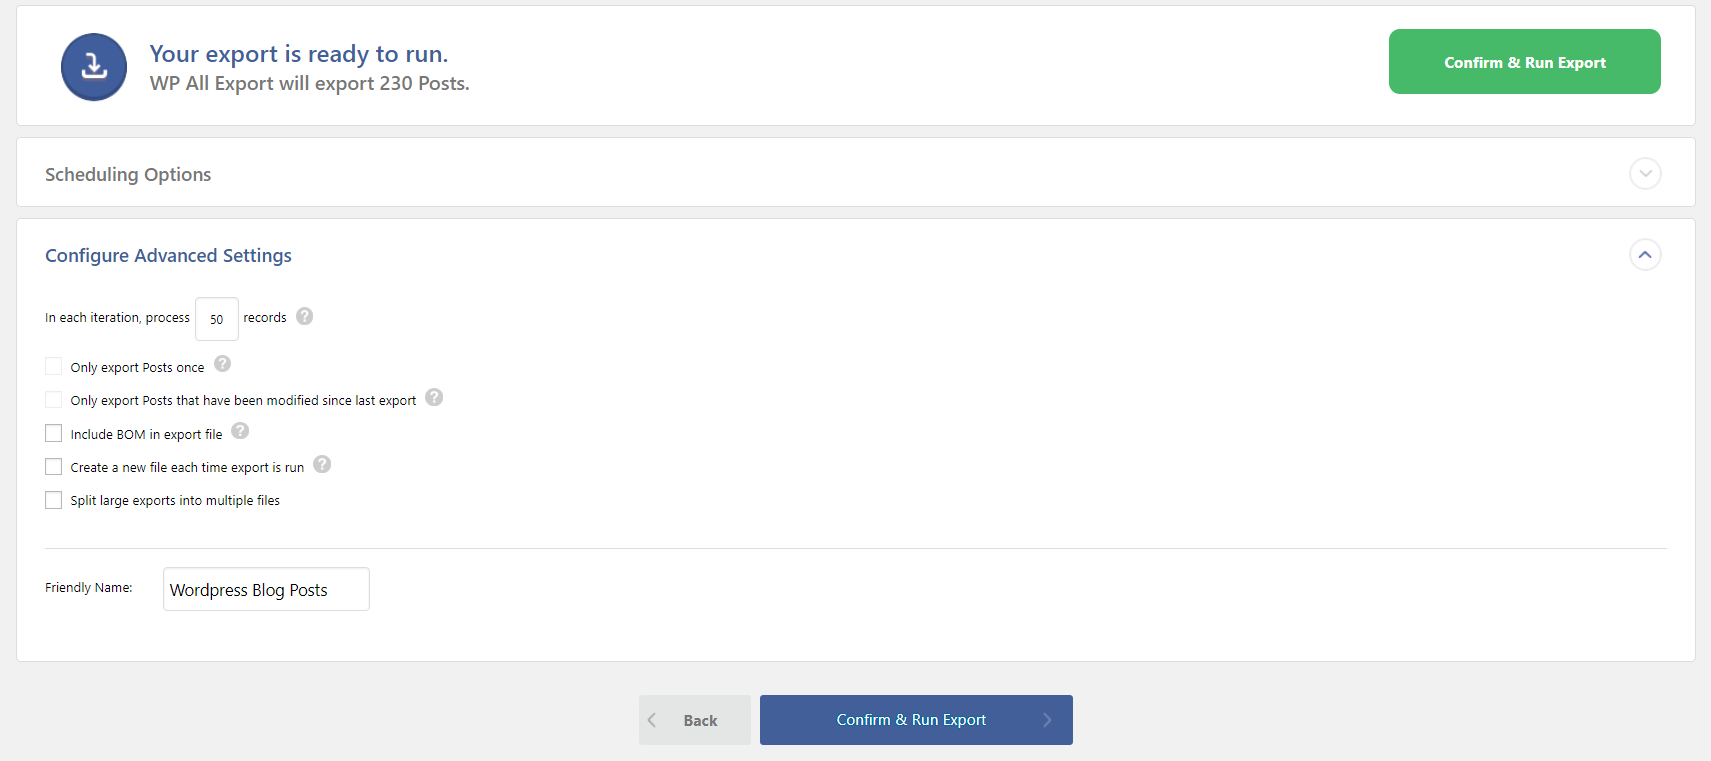Check Create a new file each time

click(x=54, y=467)
